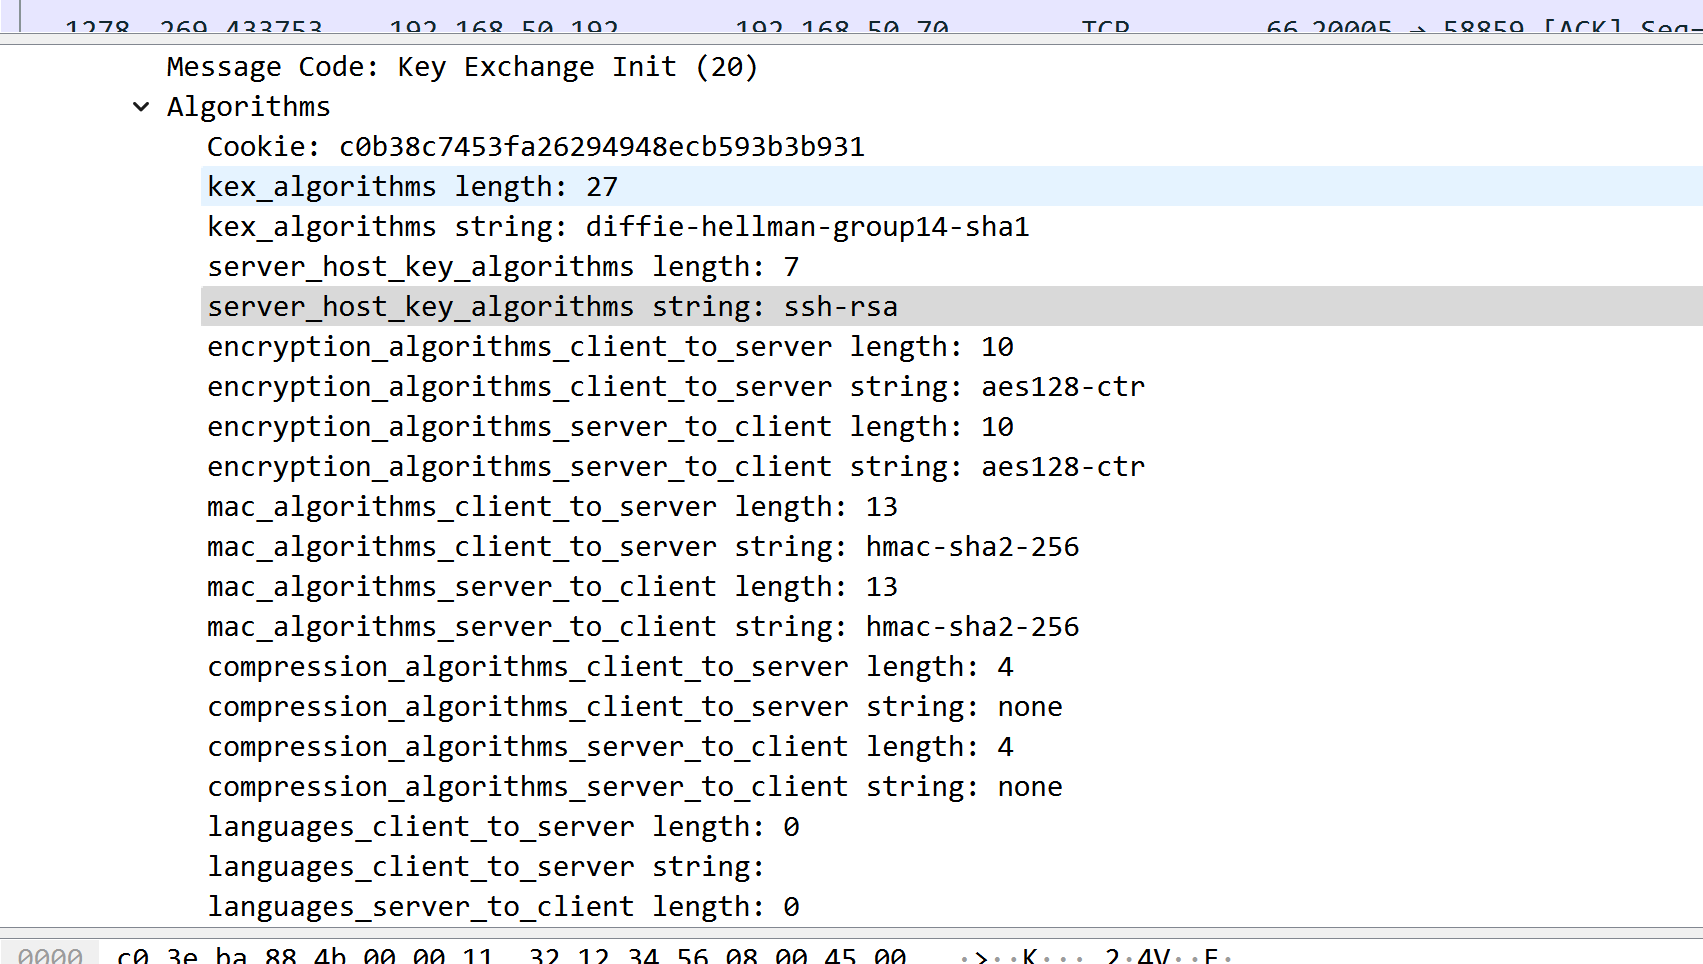
Task: Click server_host_key_algorithms string ssh-rsa row
Action: click(x=552, y=307)
